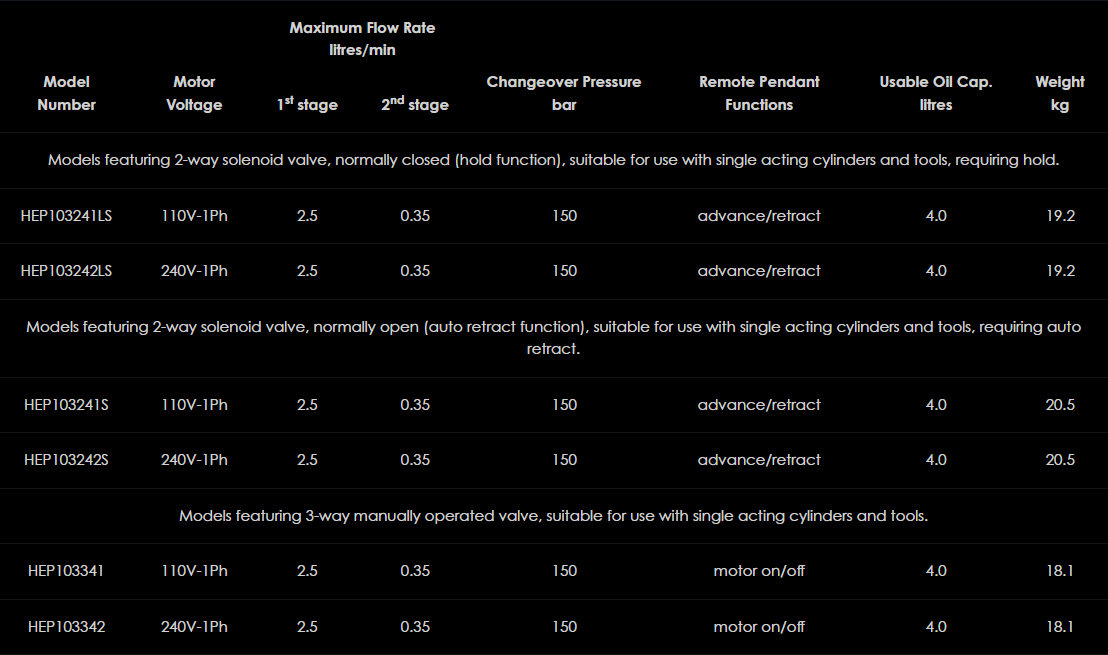Image resolution: width=1108 pixels, height=655 pixels.
Task: Select the Changeover Pressure bar header
Action: click(564, 93)
